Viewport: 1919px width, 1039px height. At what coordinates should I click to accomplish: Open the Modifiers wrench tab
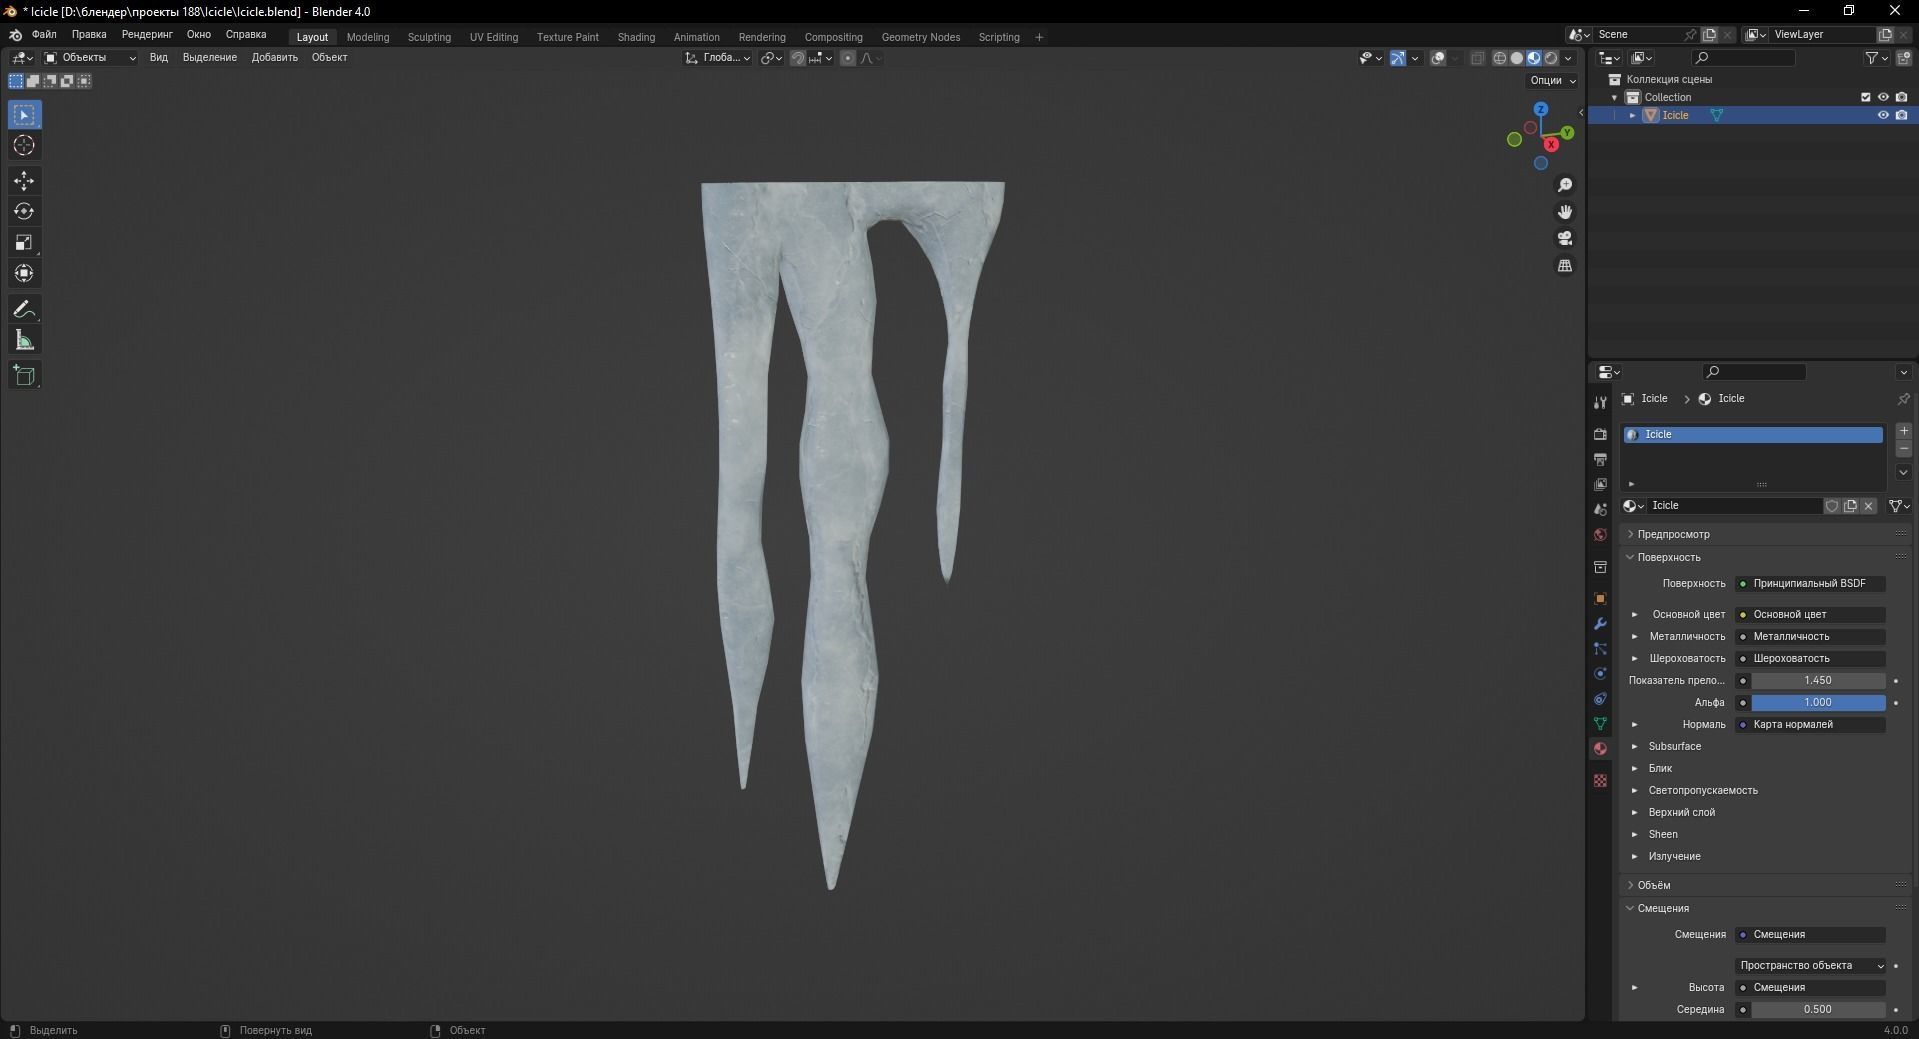pos(1600,623)
